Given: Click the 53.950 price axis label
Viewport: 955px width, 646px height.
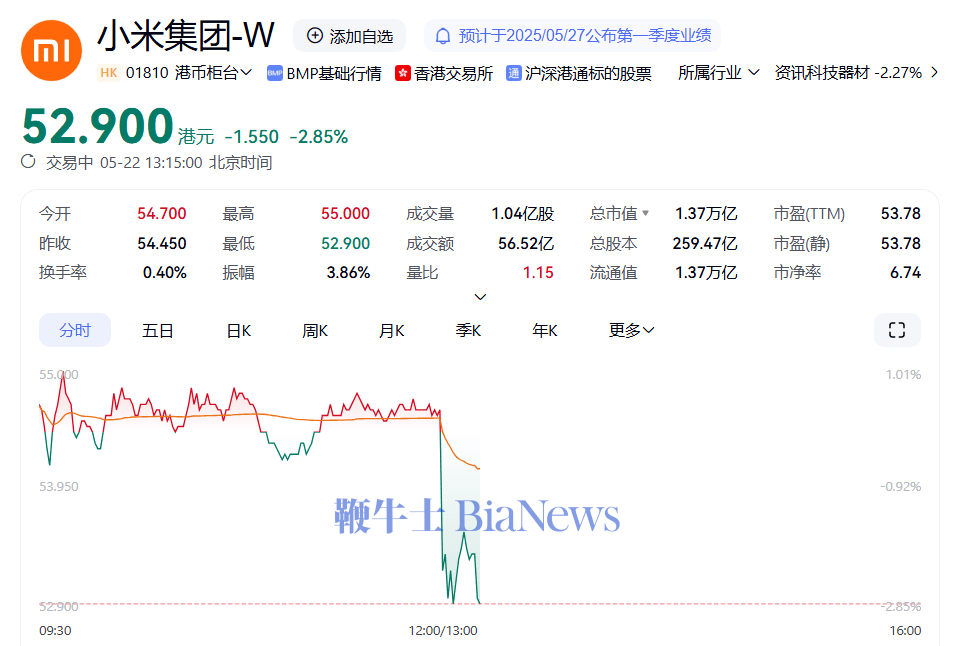Looking at the screenshot, I should click(58, 486).
